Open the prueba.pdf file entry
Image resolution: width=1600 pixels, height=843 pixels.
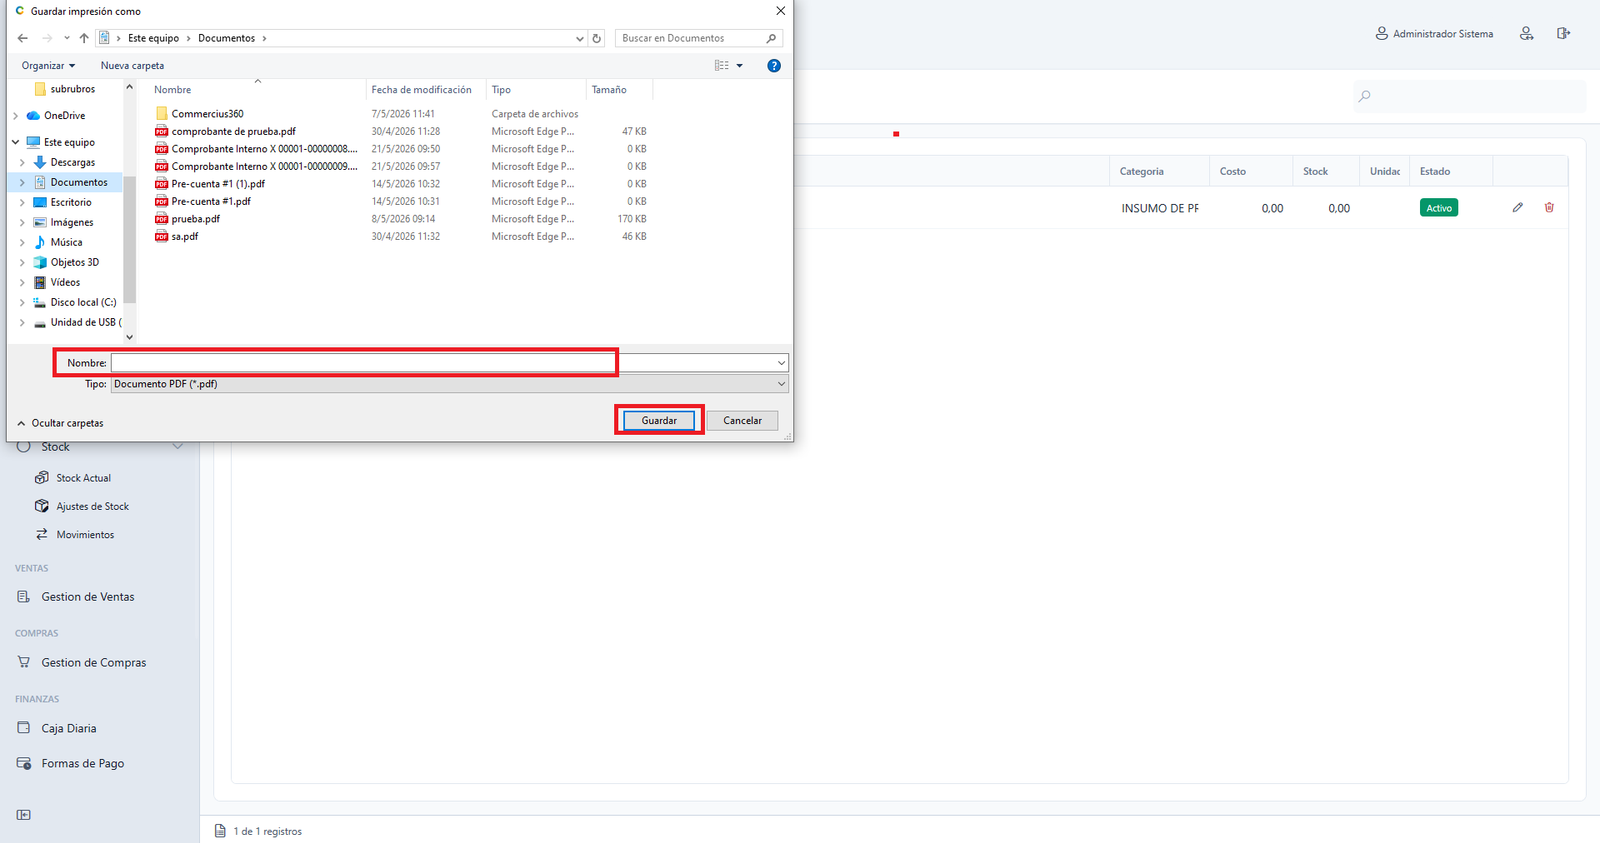196,219
